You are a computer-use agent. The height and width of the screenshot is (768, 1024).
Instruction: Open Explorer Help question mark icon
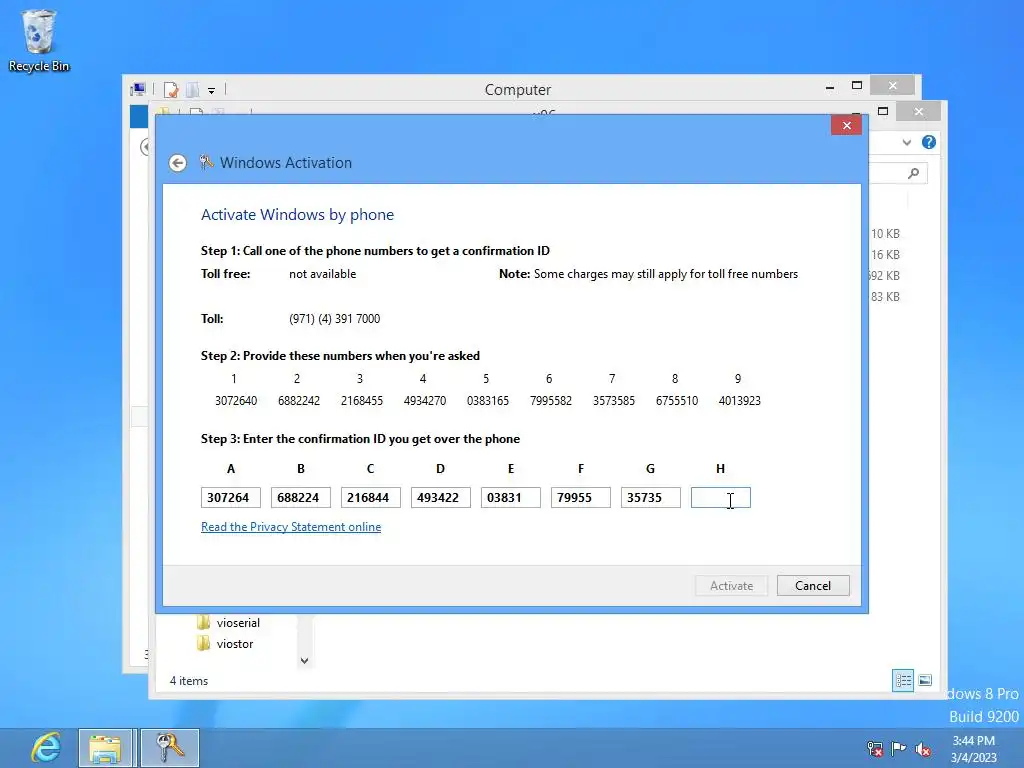(929, 142)
